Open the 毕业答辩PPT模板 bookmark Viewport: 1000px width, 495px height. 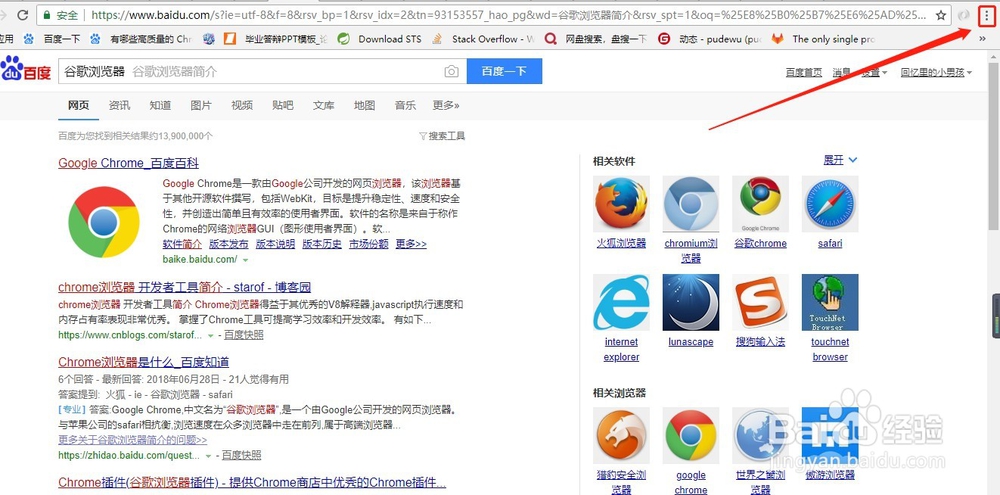point(276,39)
